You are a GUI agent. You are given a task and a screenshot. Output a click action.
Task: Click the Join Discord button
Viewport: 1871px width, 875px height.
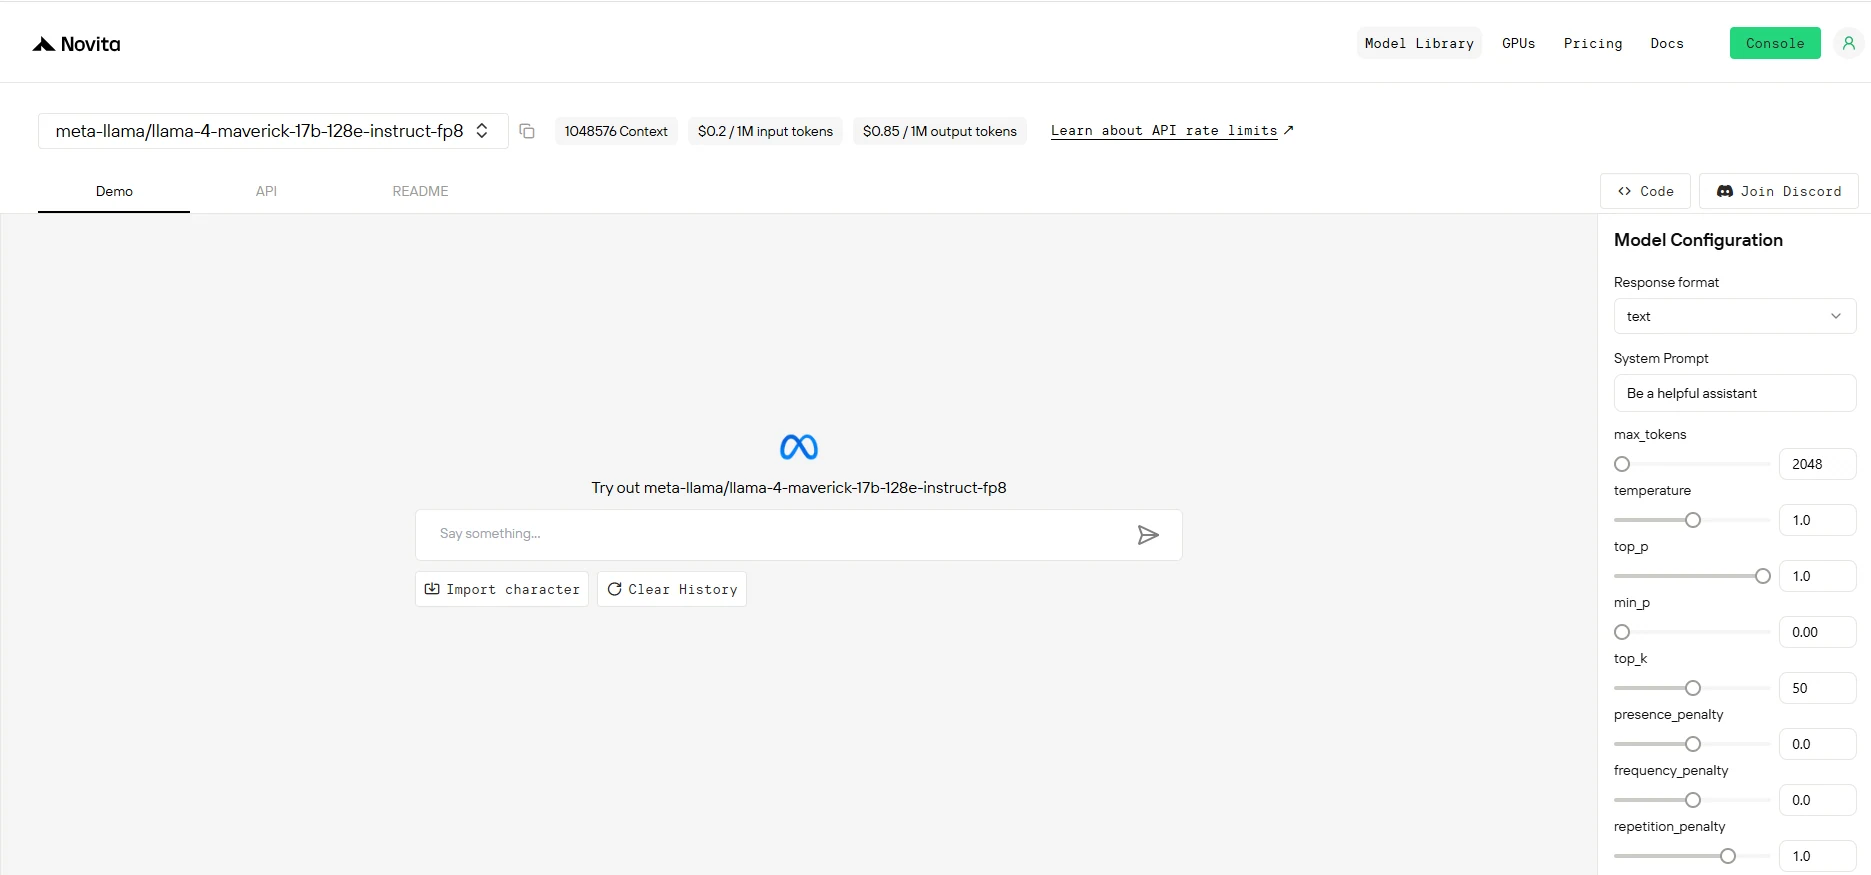pos(1779,191)
